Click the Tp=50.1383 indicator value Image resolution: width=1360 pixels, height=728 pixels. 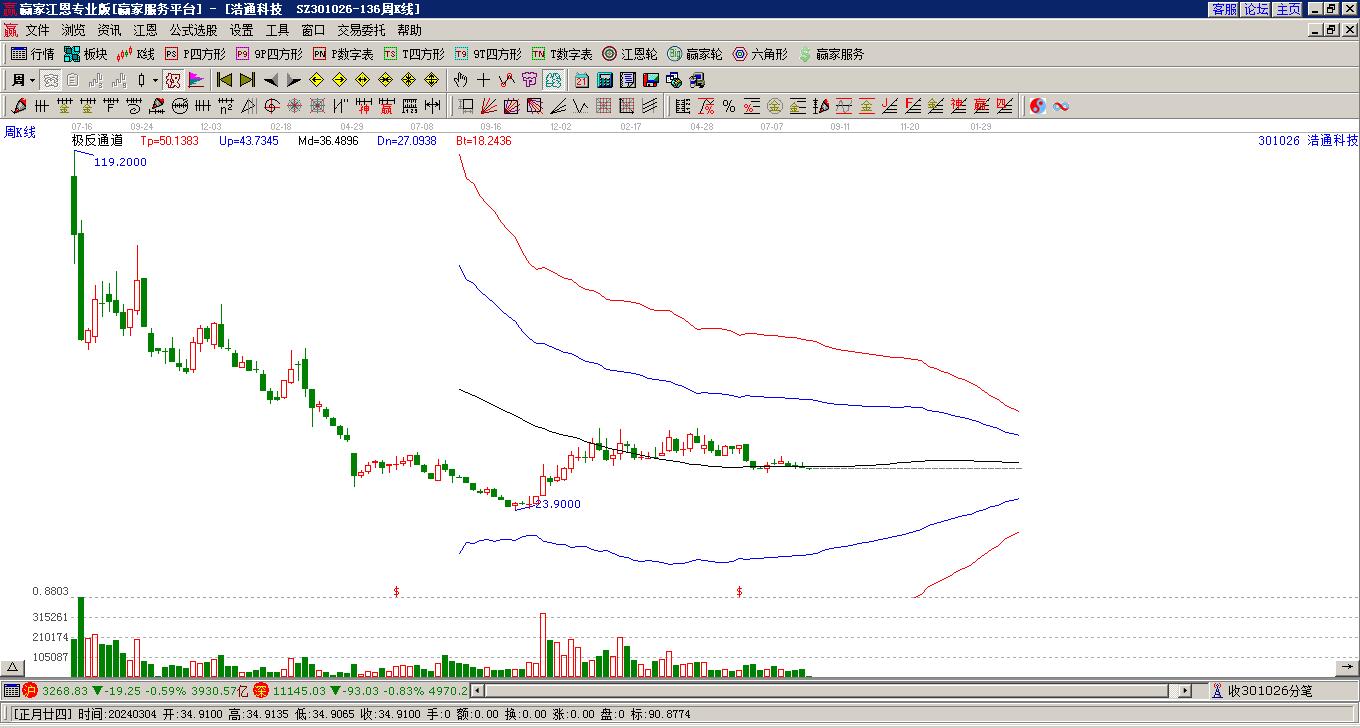click(x=169, y=141)
